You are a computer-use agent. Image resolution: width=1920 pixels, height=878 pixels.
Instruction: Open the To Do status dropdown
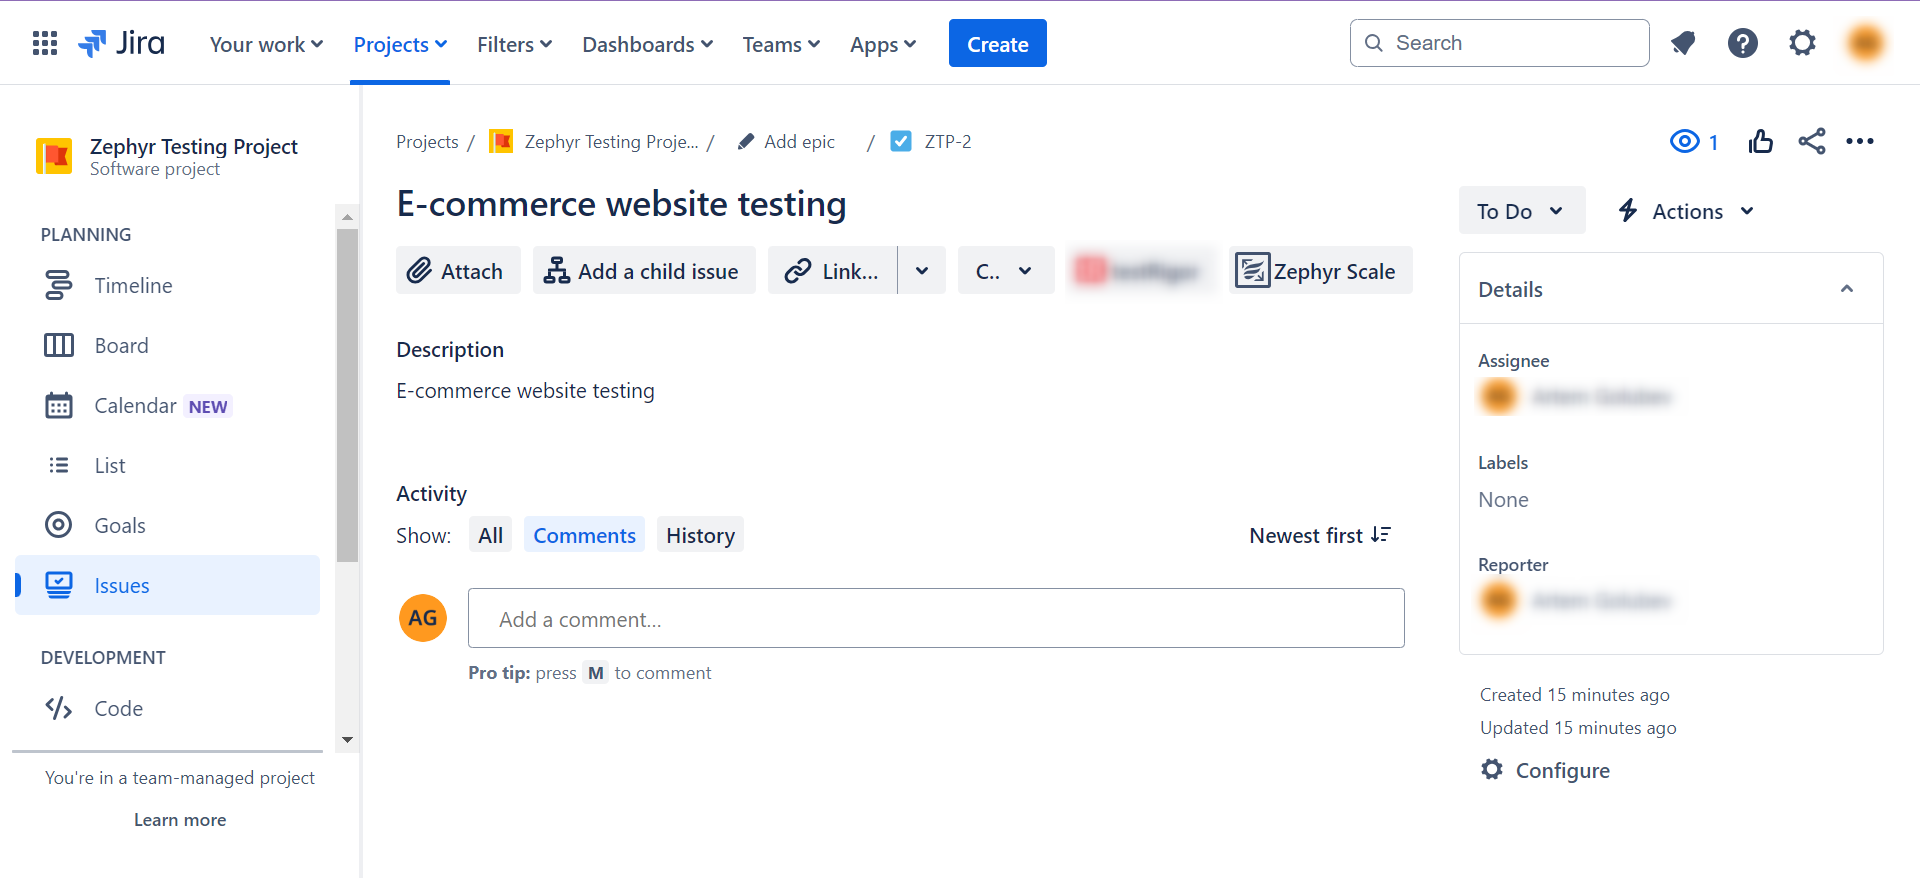point(1520,211)
